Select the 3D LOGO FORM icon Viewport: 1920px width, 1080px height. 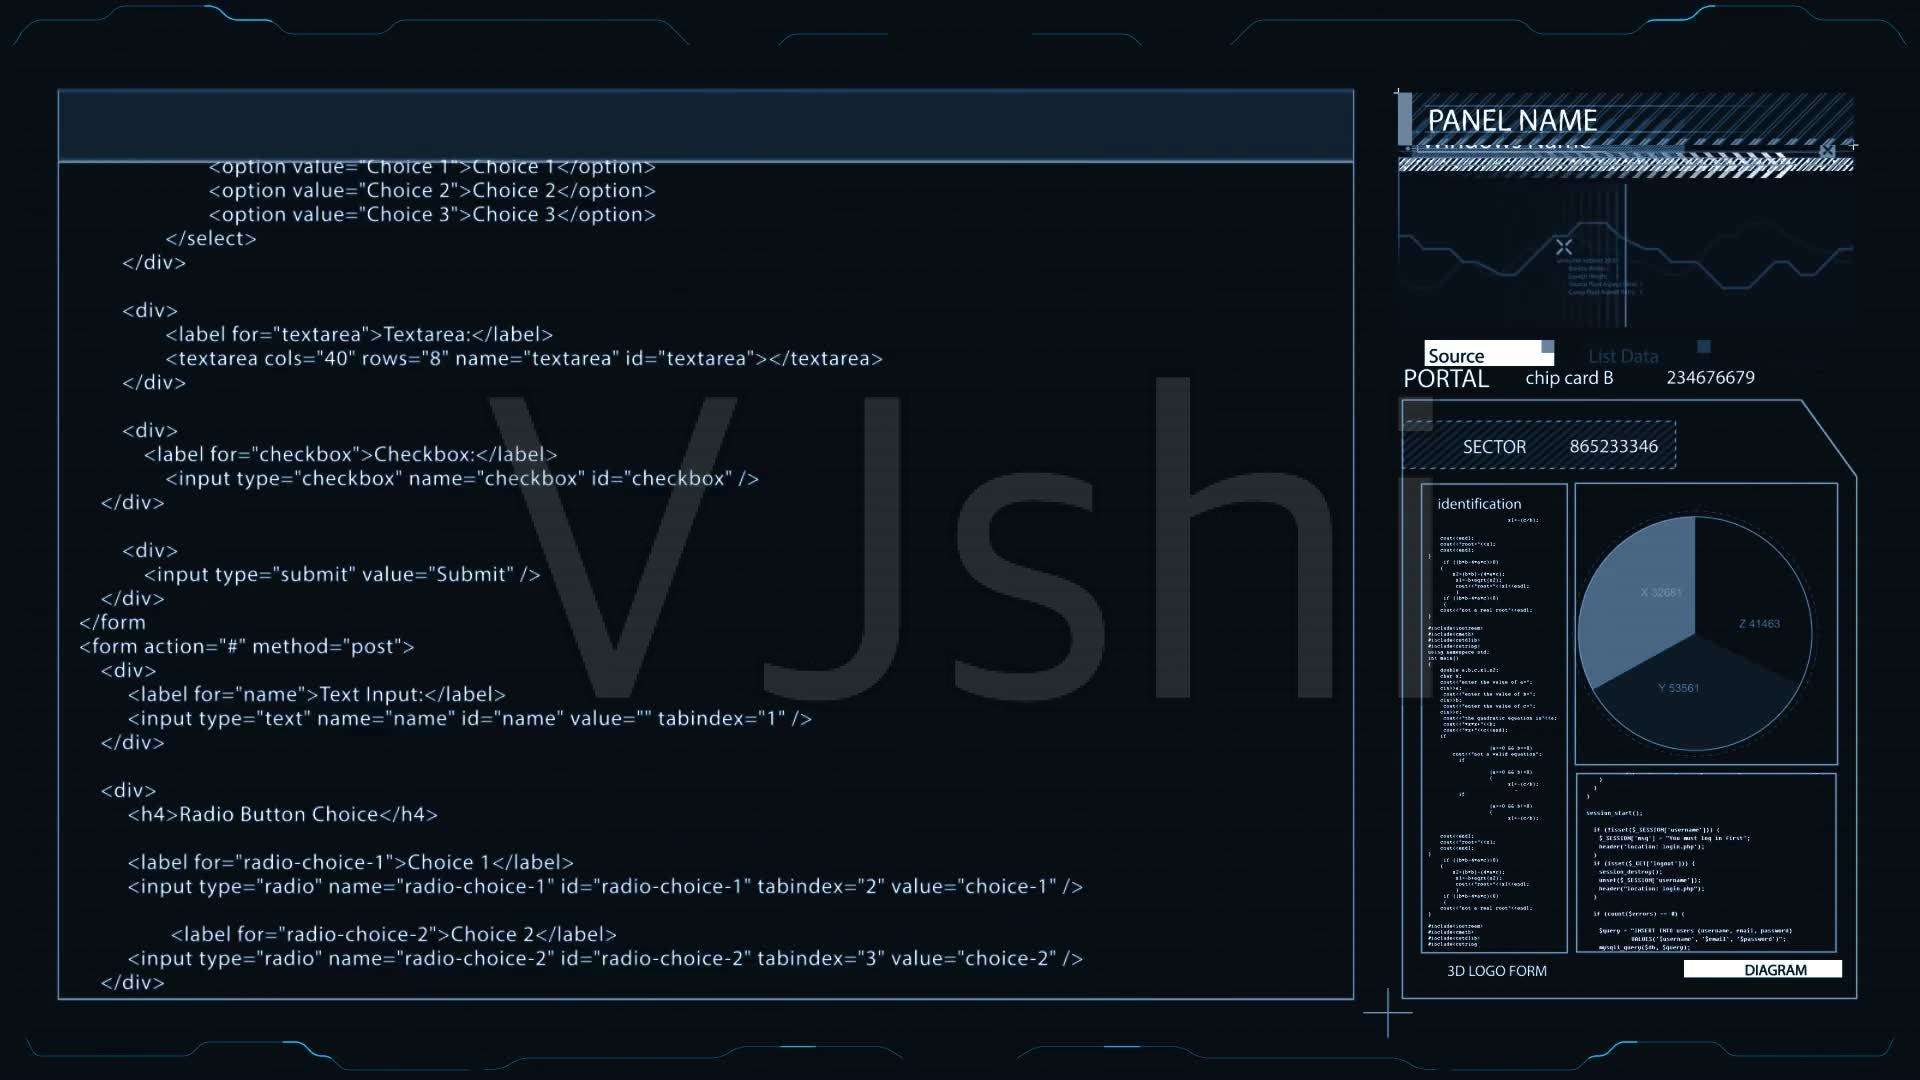[1495, 969]
